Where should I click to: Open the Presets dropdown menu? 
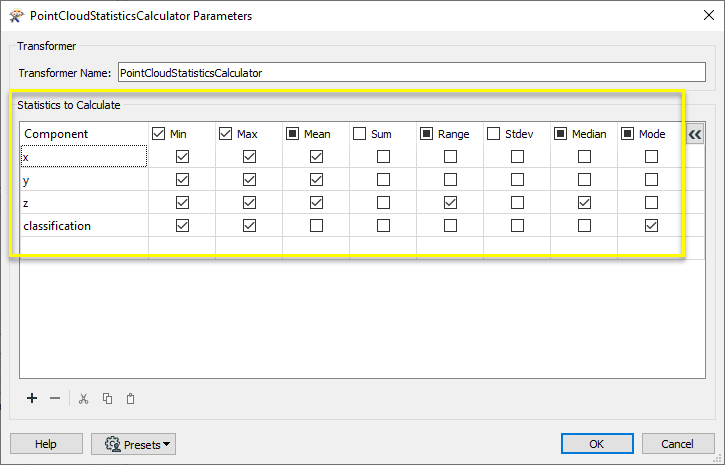[134, 444]
